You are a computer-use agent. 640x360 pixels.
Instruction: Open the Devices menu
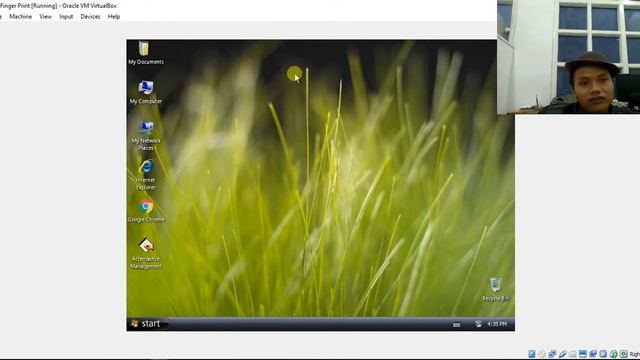coord(90,17)
